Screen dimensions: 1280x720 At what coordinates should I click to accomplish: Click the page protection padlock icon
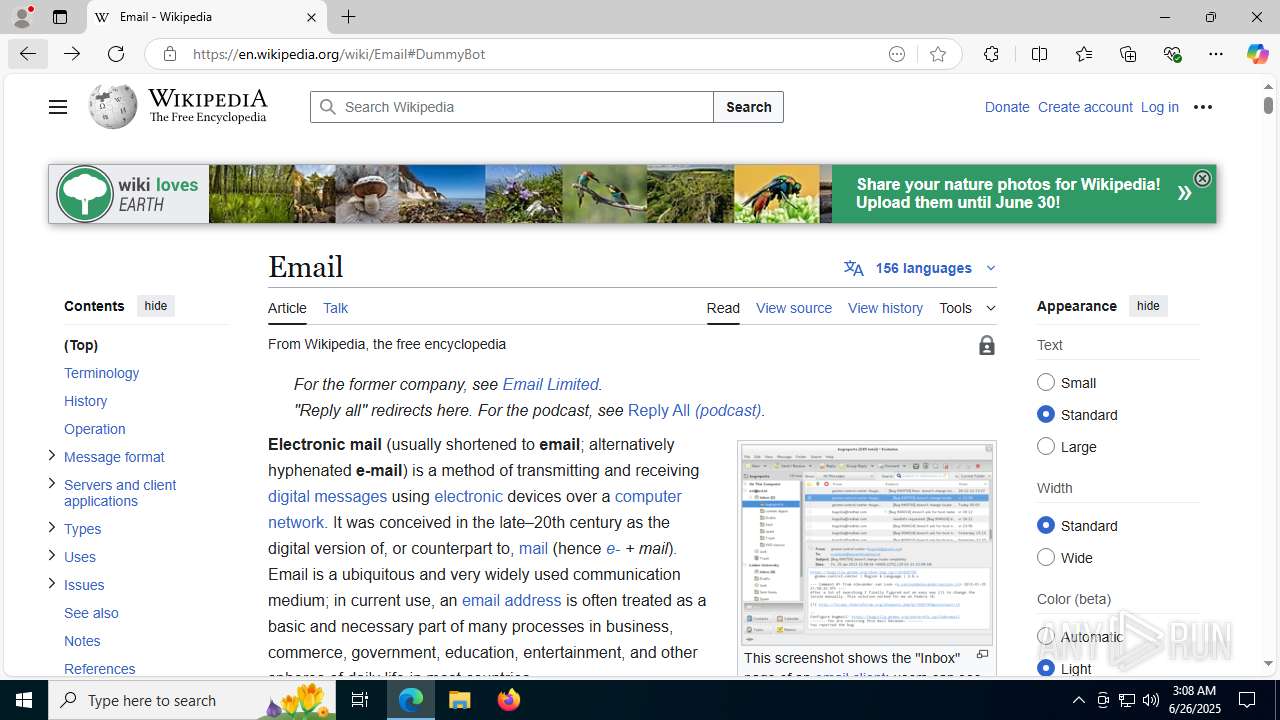pos(987,346)
